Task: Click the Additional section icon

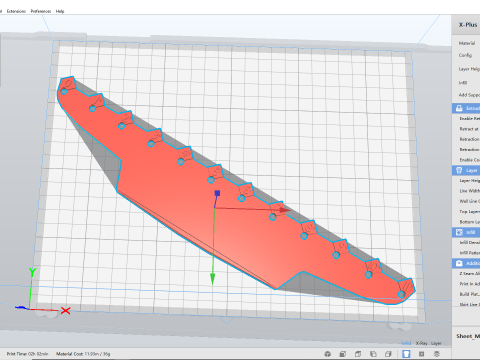Action: pos(459,263)
